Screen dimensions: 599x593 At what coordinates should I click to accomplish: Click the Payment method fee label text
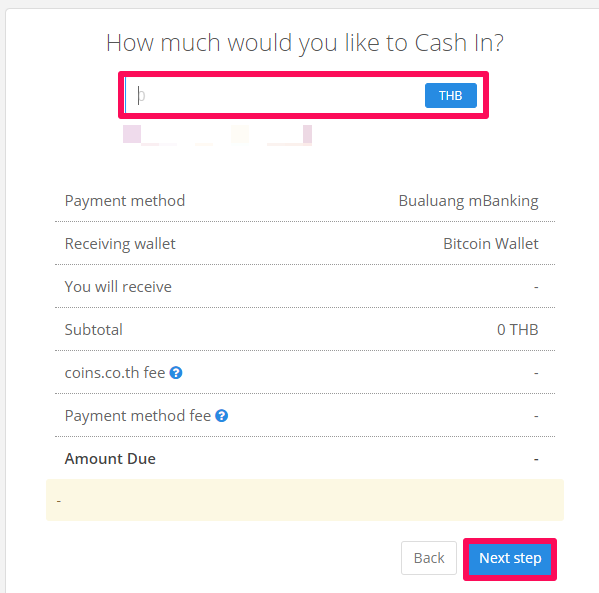[138, 416]
